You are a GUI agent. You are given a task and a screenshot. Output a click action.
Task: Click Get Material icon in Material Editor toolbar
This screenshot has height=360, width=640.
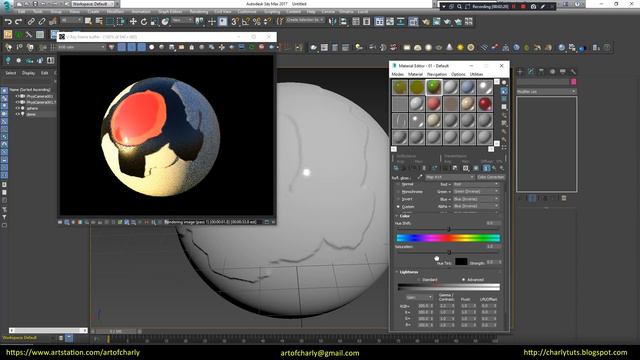(x=396, y=168)
